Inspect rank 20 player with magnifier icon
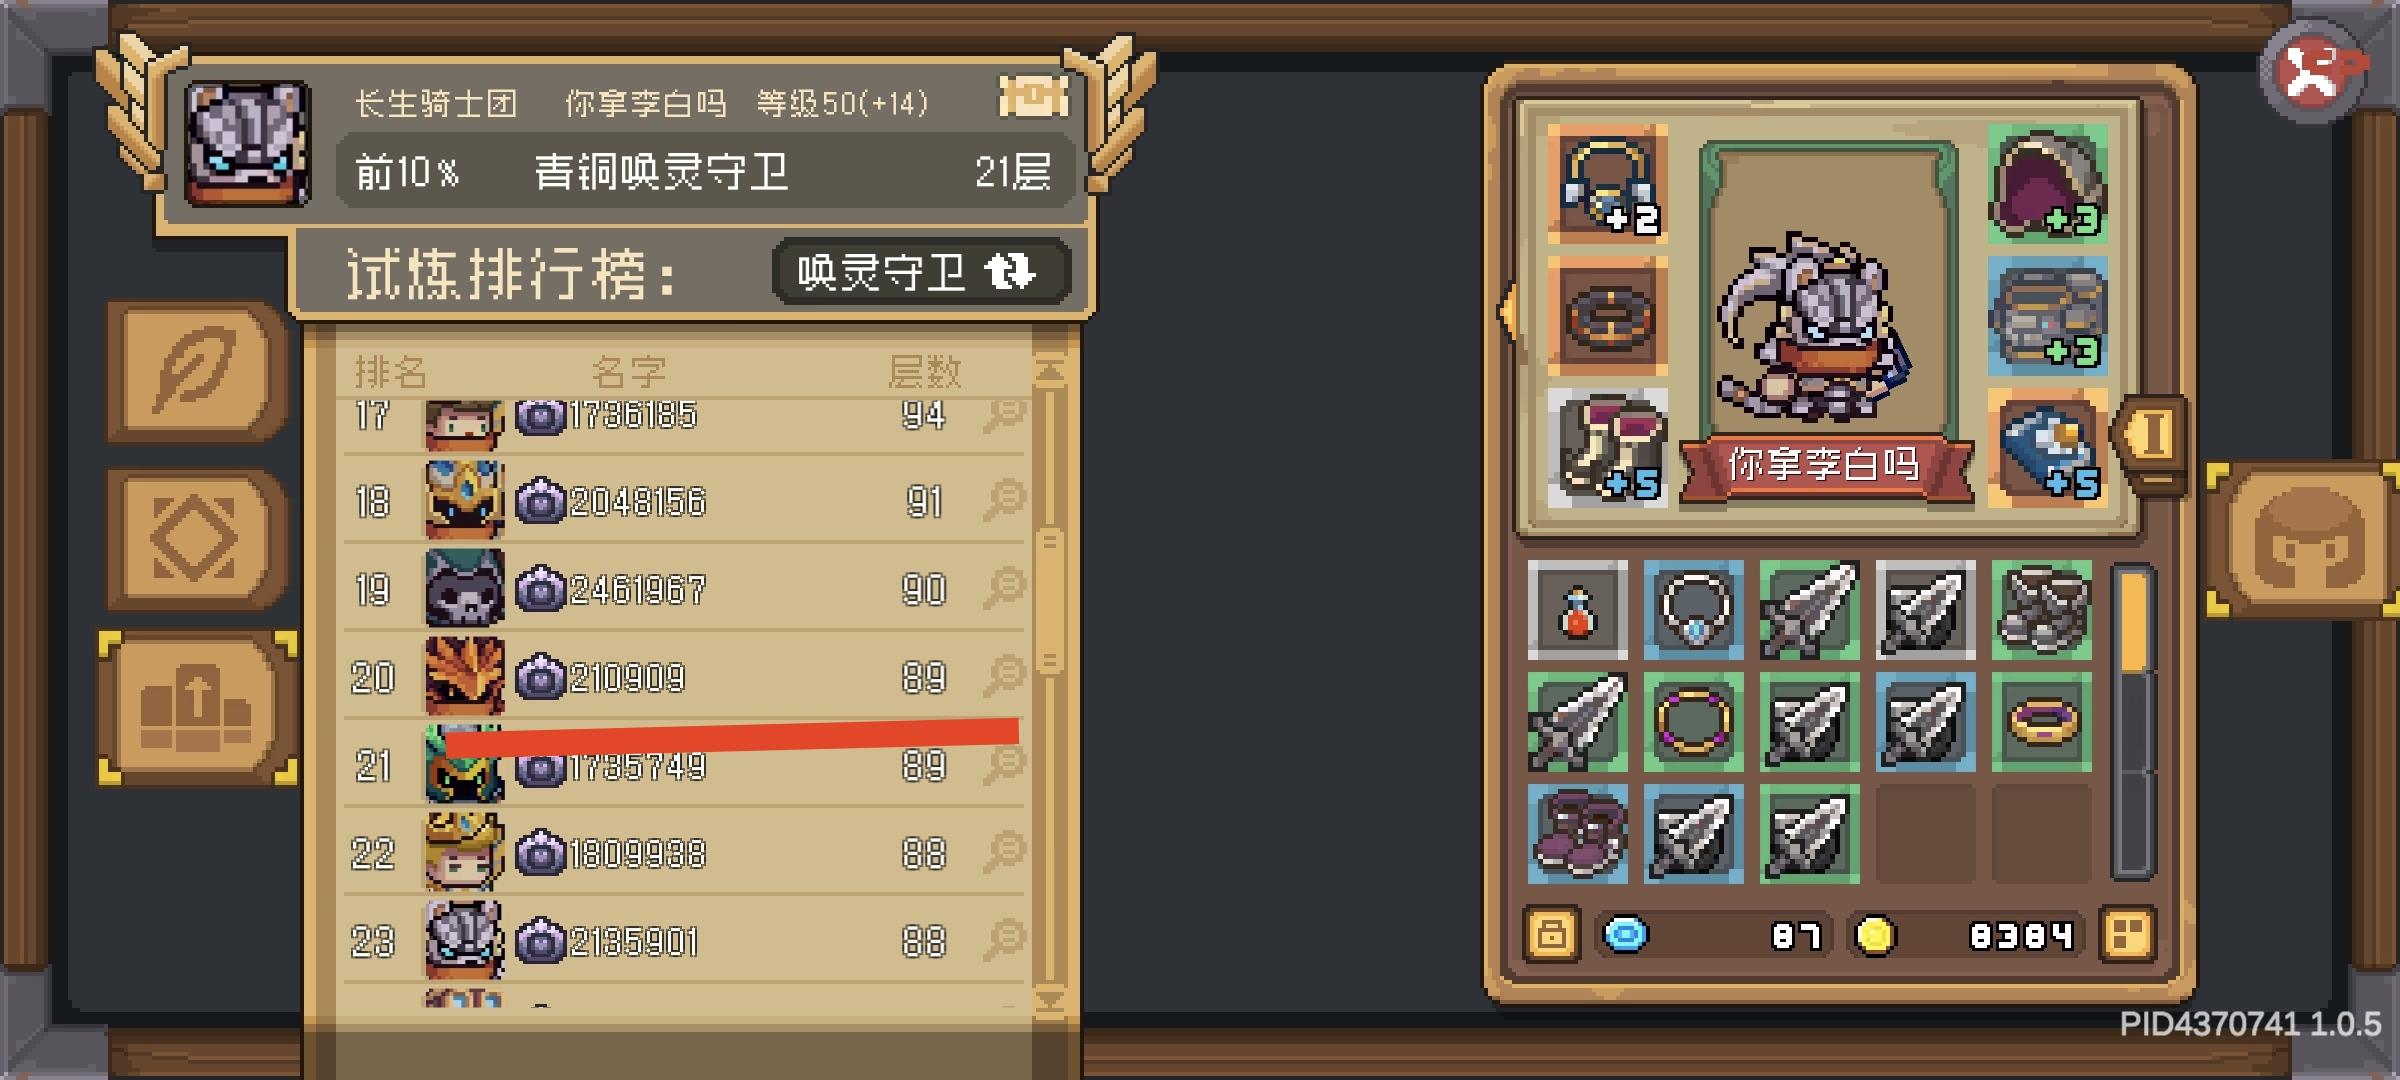2400x1080 pixels. (x=1004, y=676)
